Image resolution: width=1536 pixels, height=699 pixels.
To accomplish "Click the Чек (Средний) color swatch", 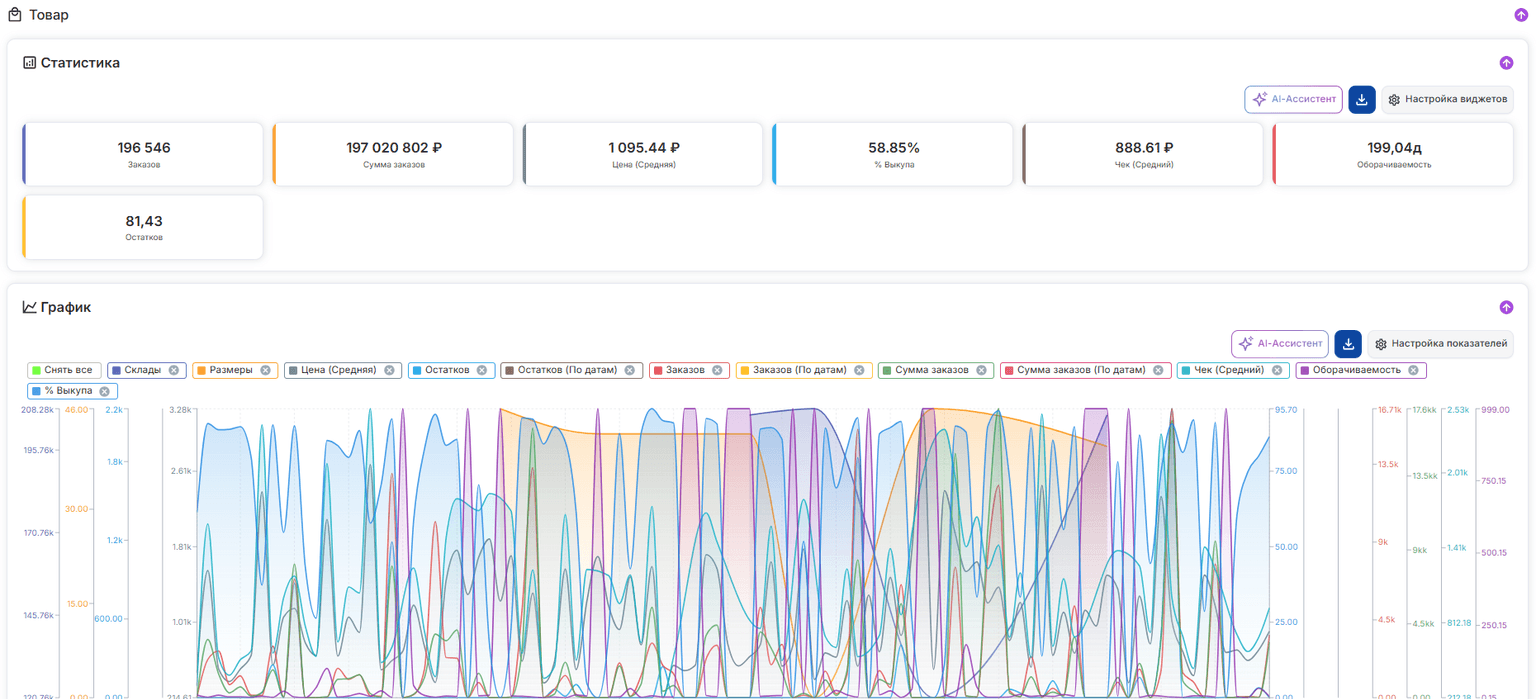I will point(1186,370).
